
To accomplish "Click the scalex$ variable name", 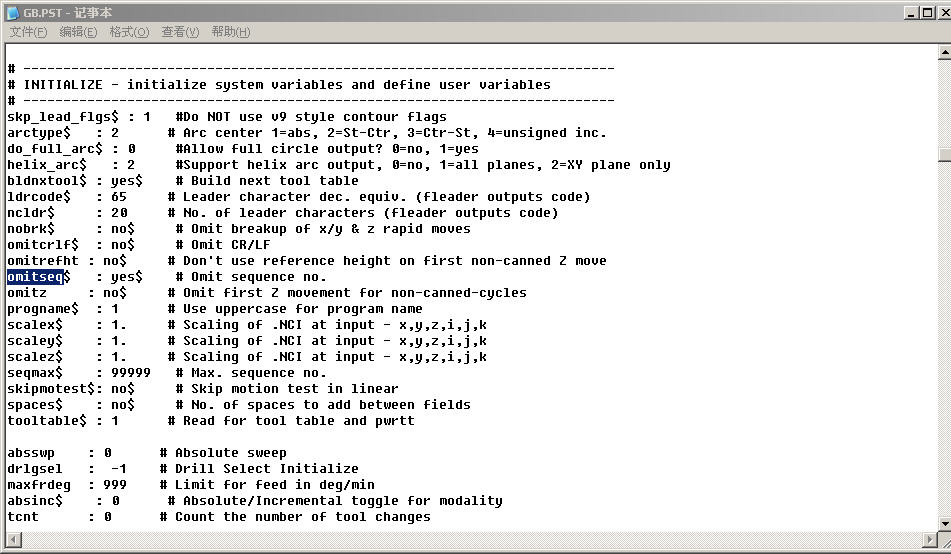I will [x=35, y=325].
